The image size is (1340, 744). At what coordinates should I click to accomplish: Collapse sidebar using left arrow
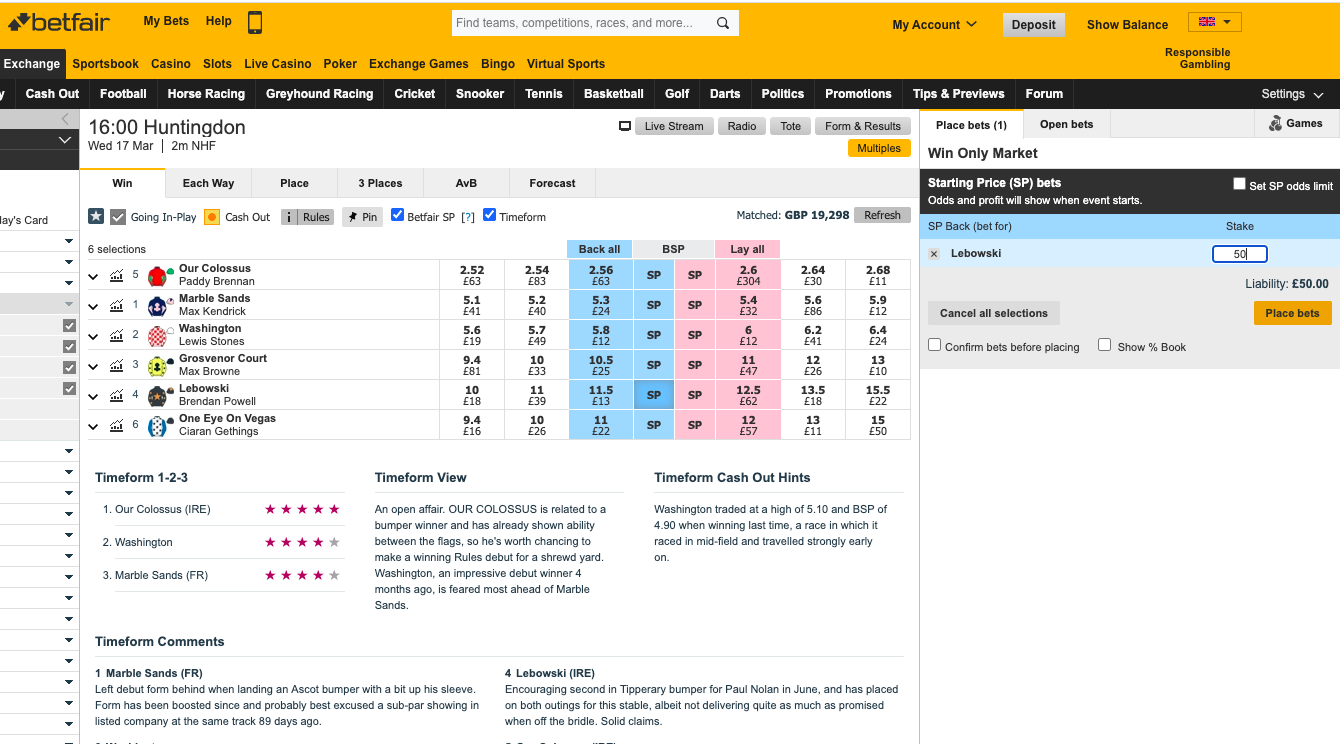(x=65, y=119)
